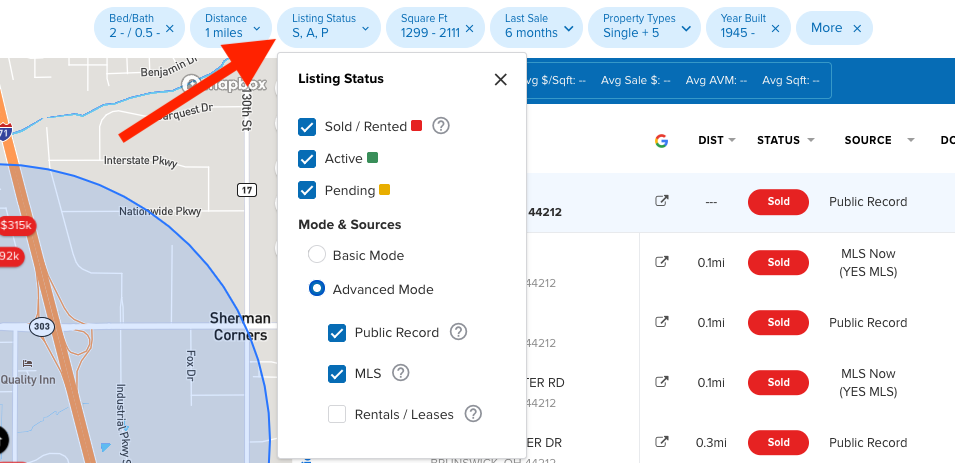Uncheck the Sold / Rented checkbox
This screenshot has height=463, width=955.
tap(308, 127)
